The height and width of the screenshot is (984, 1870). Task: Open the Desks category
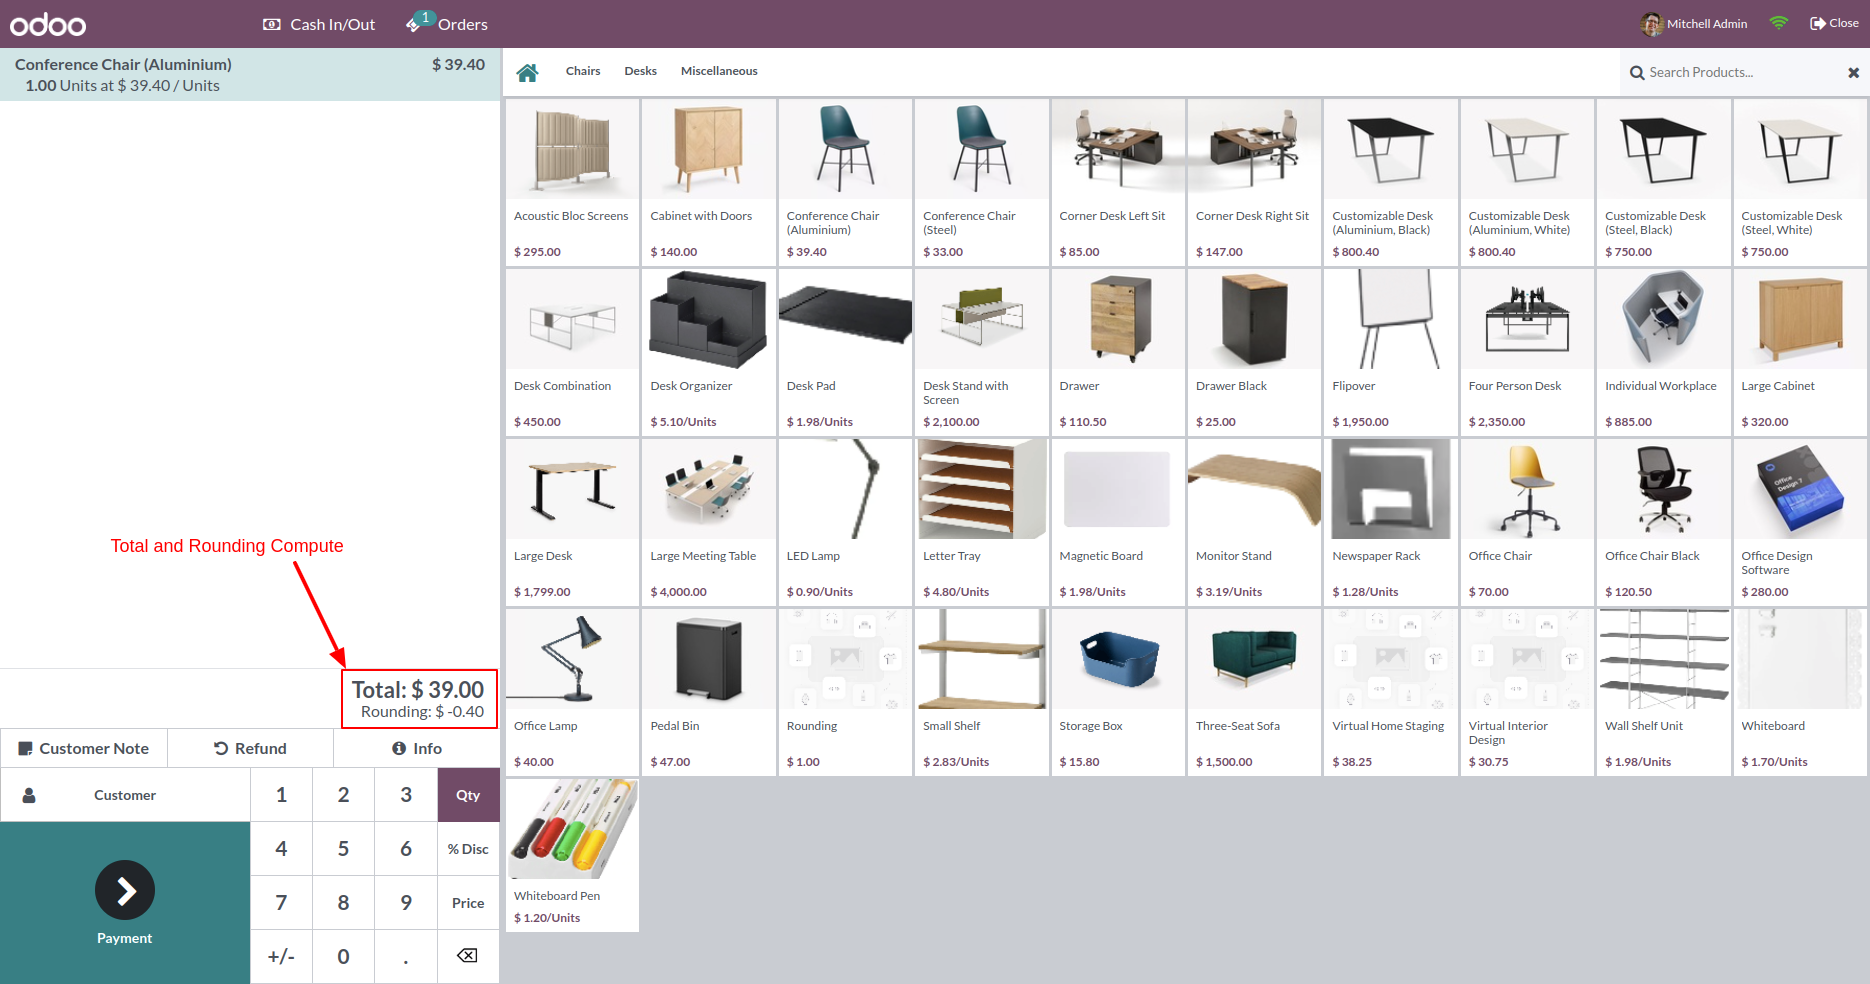click(x=641, y=71)
